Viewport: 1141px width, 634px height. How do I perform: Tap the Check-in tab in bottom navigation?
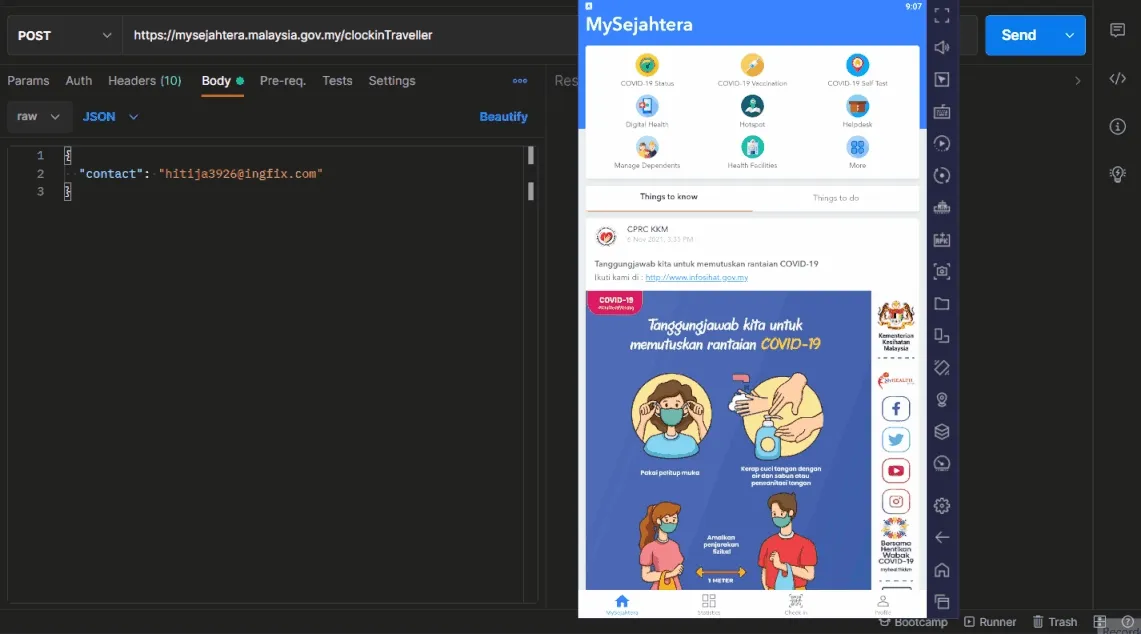coord(795,604)
